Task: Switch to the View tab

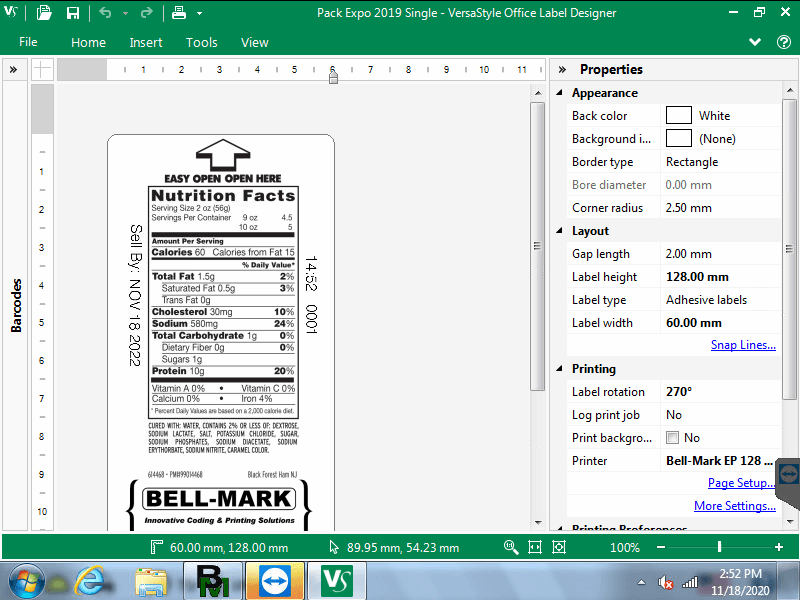Action: (255, 42)
